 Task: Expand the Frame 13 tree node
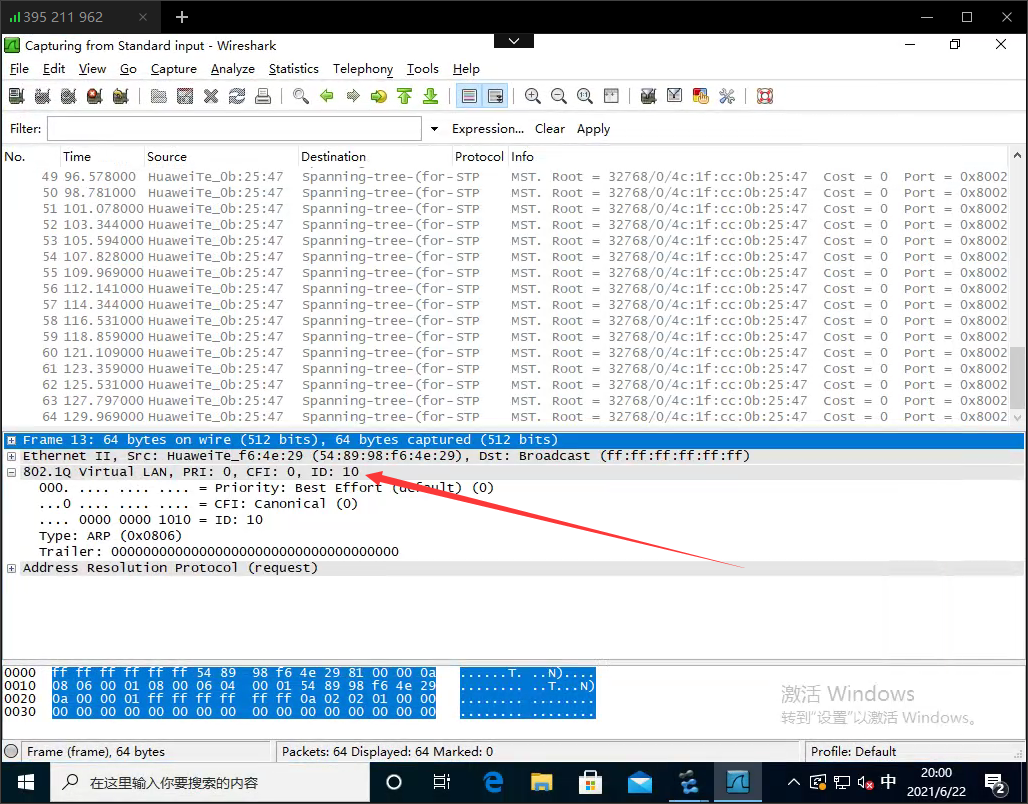pyautogui.click(x=11, y=440)
